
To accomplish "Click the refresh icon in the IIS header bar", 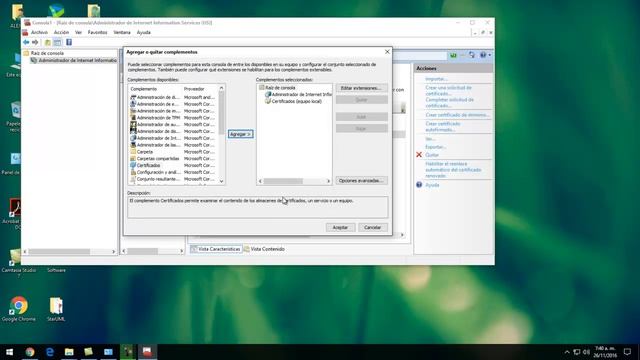I will click(x=472, y=55).
